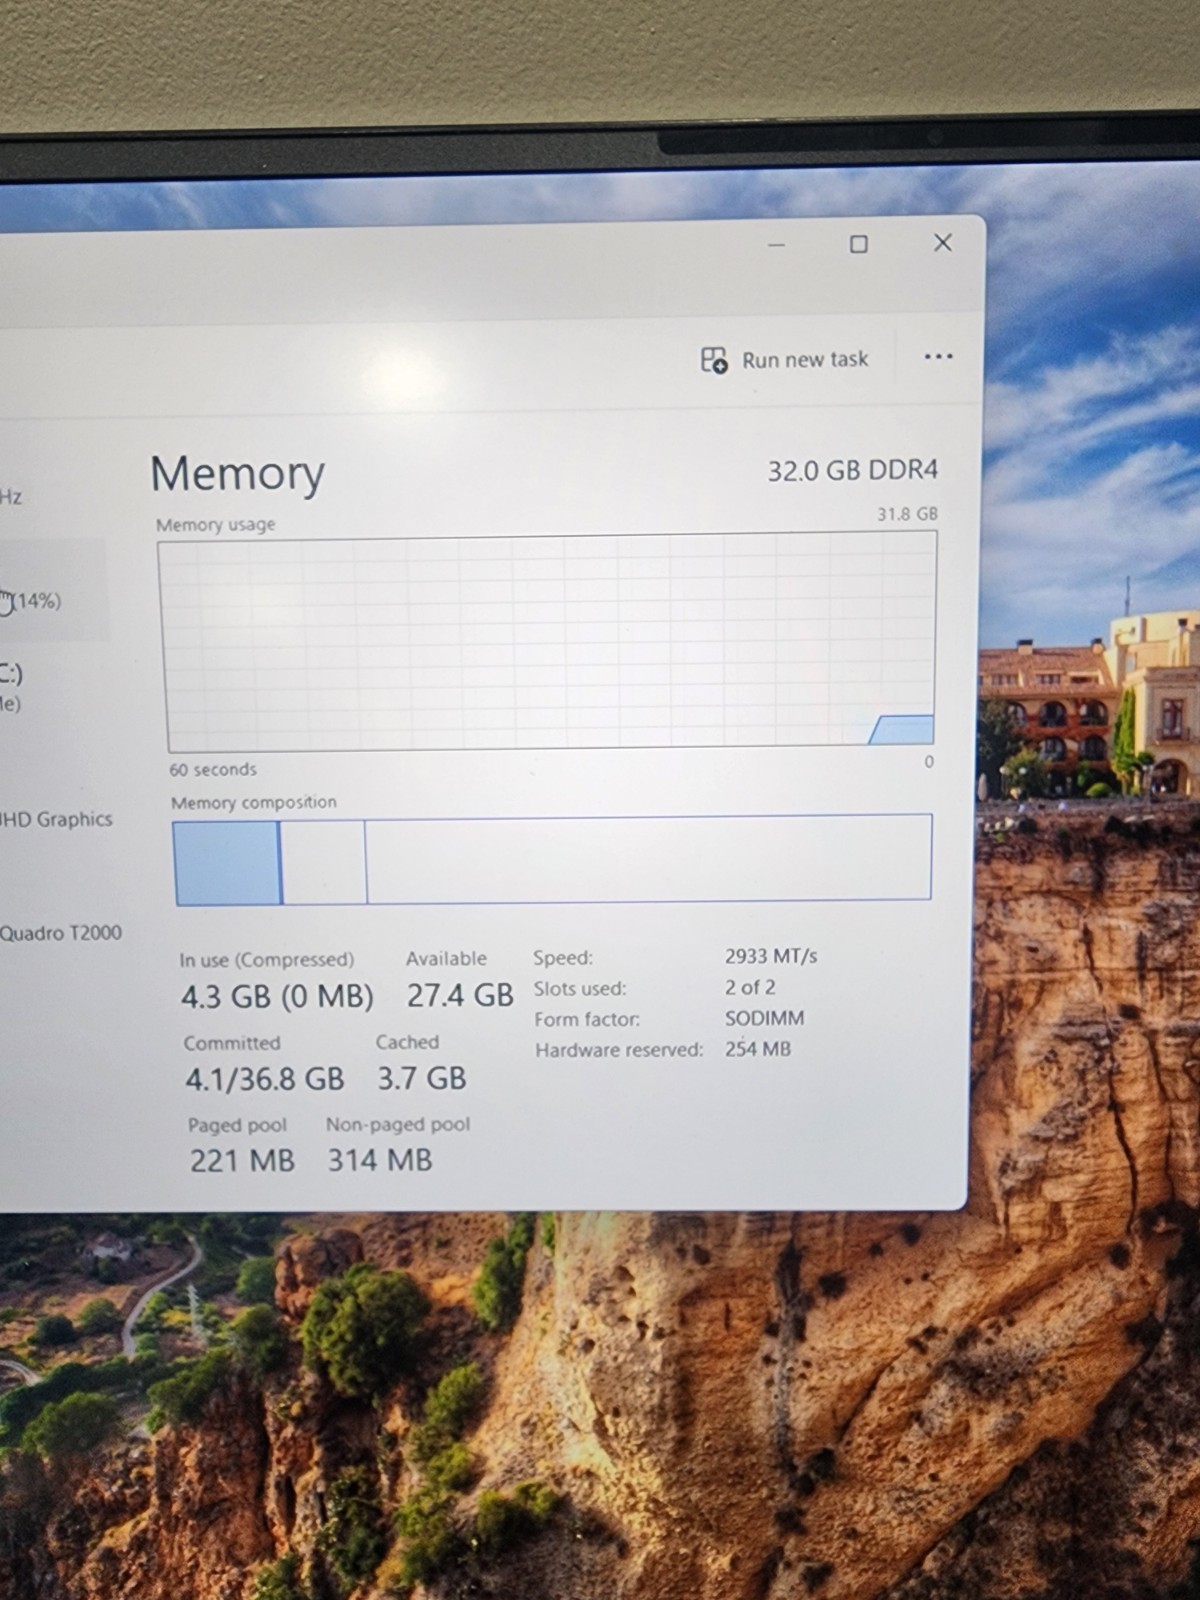Click the Hardware reserved value 254 MB

coord(758,1049)
